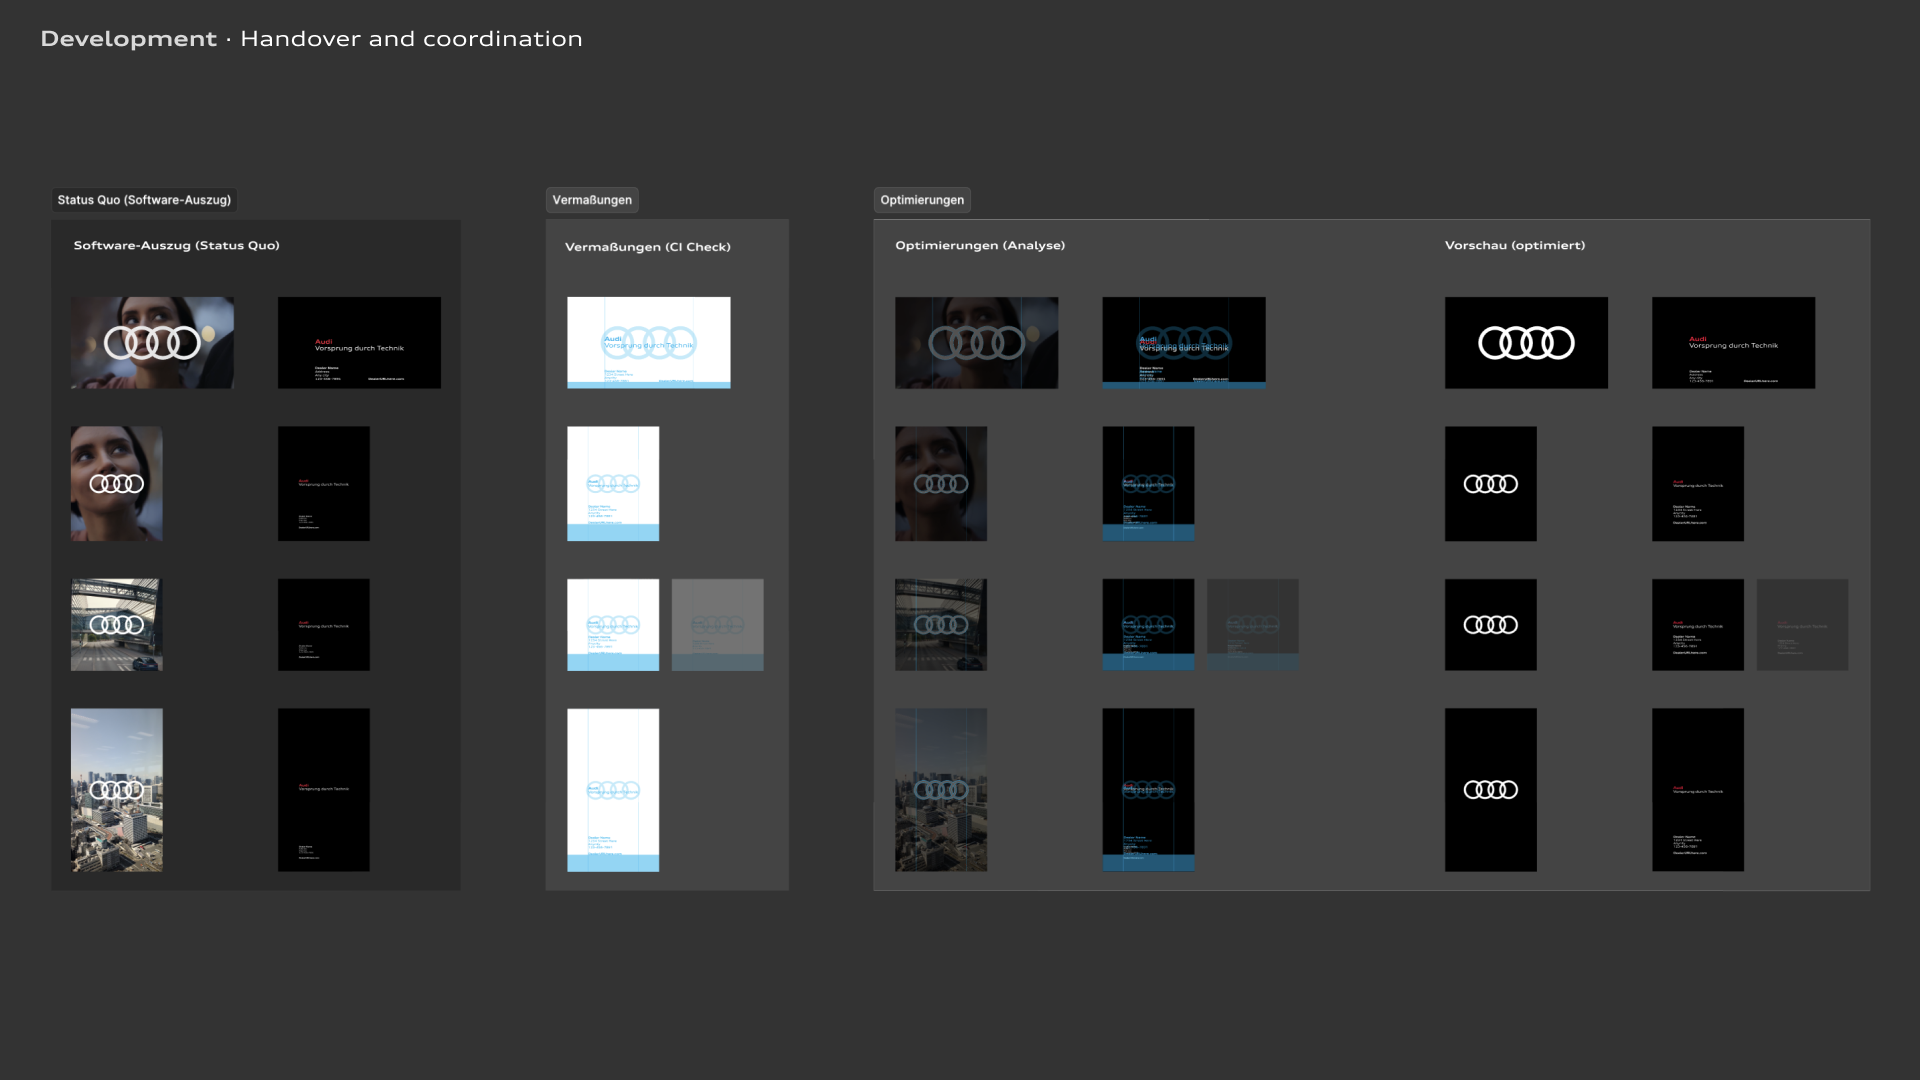Click the Vermaßungen frame label
The image size is (1920, 1080).
click(x=592, y=200)
